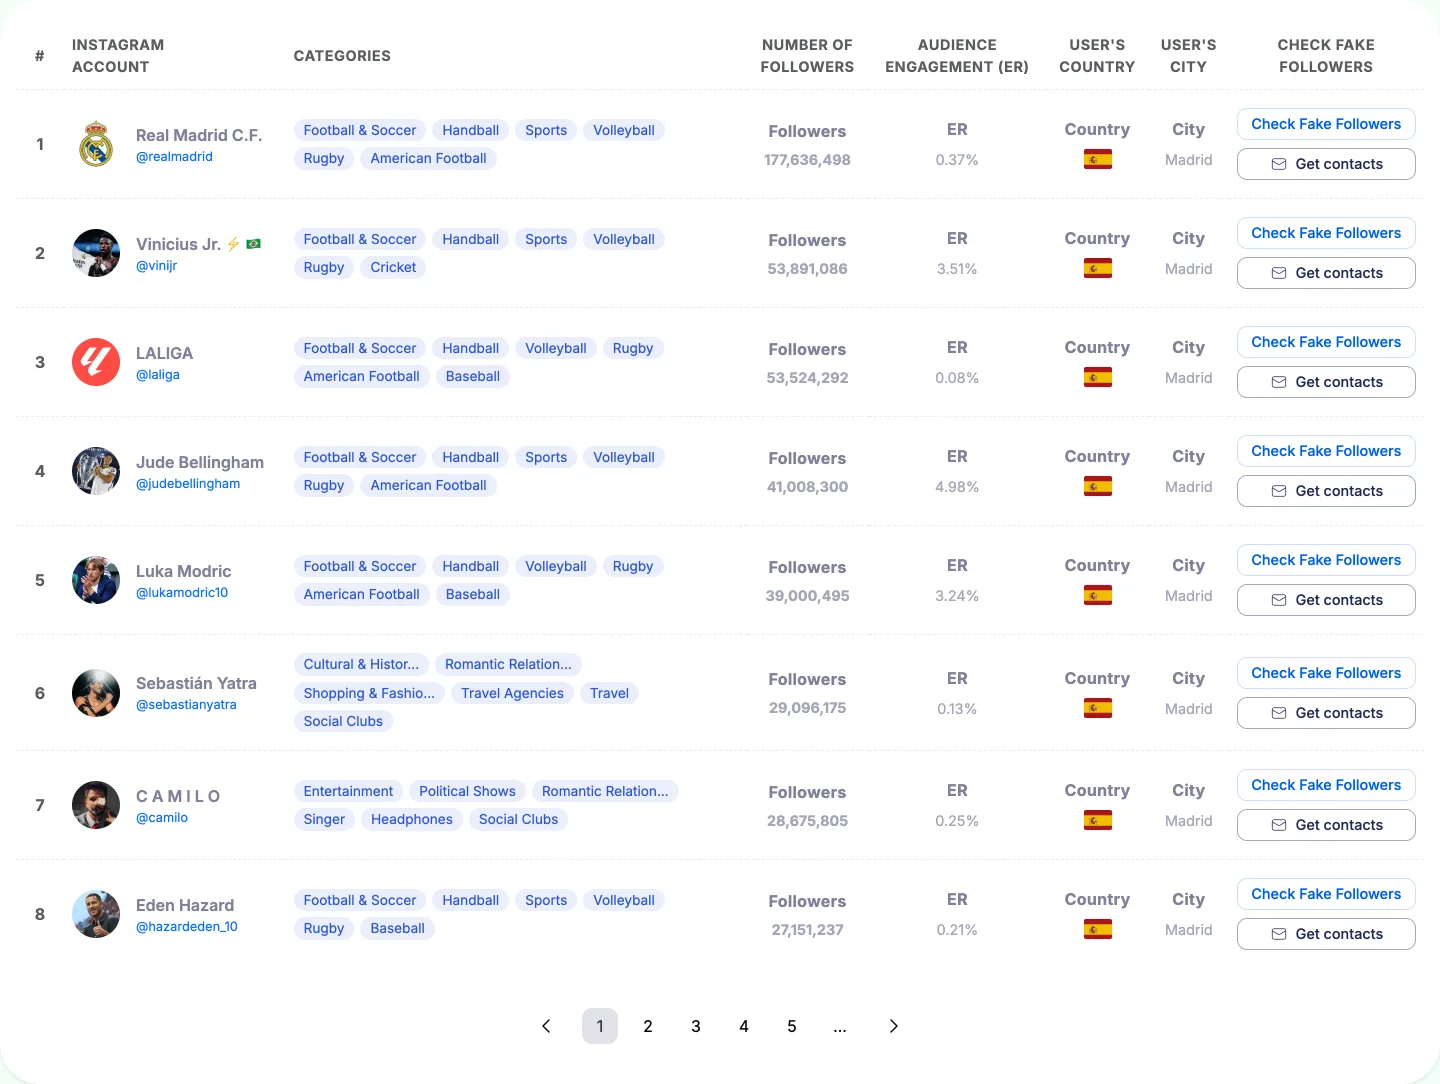Click Sebastián Yatra avatar image
1440x1084 pixels.
tap(96, 693)
